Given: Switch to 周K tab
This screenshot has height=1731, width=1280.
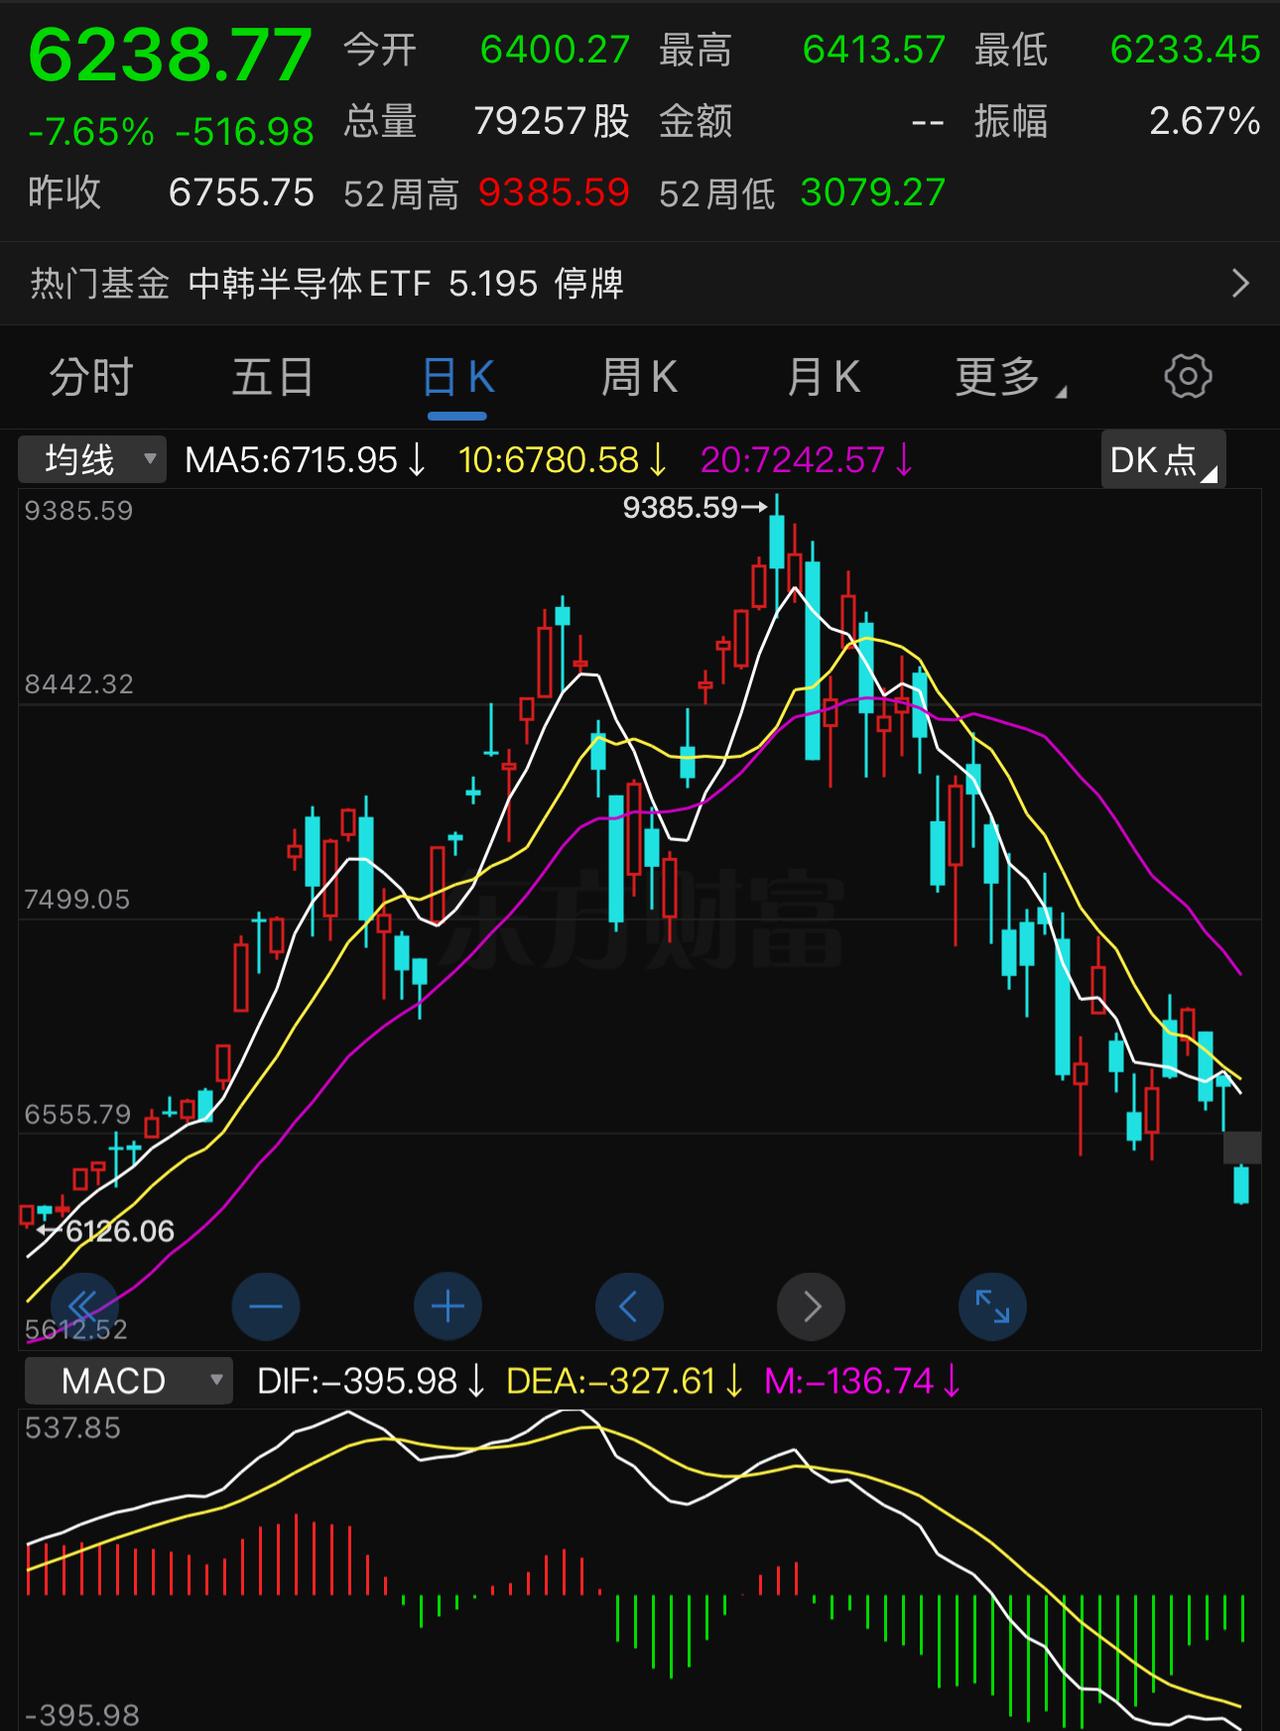Looking at the screenshot, I should pos(640,377).
